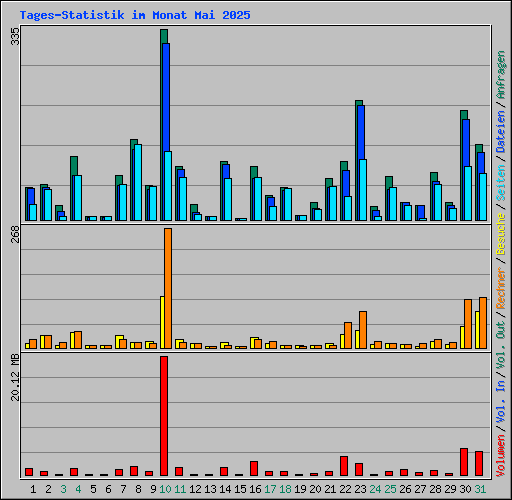Click the red Volumen bar for day 31
The height and width of the screenshot is (500, 512).
[479, 463]
